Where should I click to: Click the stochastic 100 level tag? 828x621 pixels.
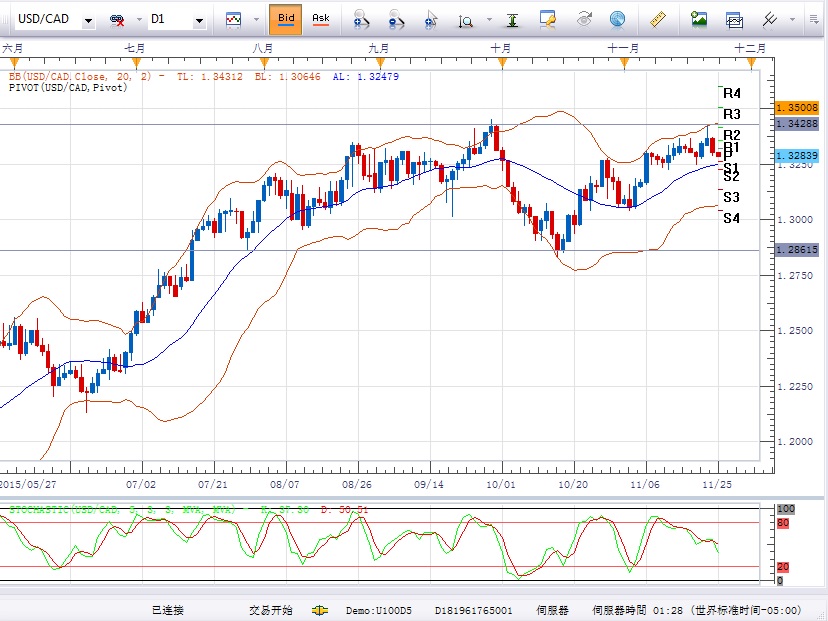(786, 509)
